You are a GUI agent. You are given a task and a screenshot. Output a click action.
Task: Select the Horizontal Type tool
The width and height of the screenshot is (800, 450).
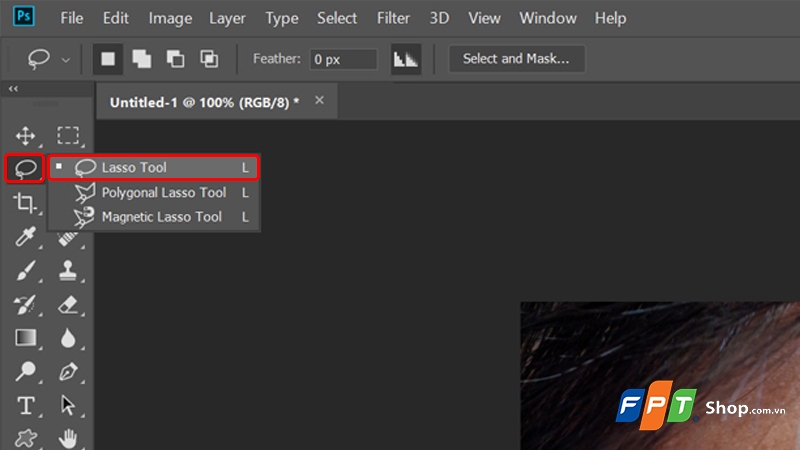pos(26,406)
